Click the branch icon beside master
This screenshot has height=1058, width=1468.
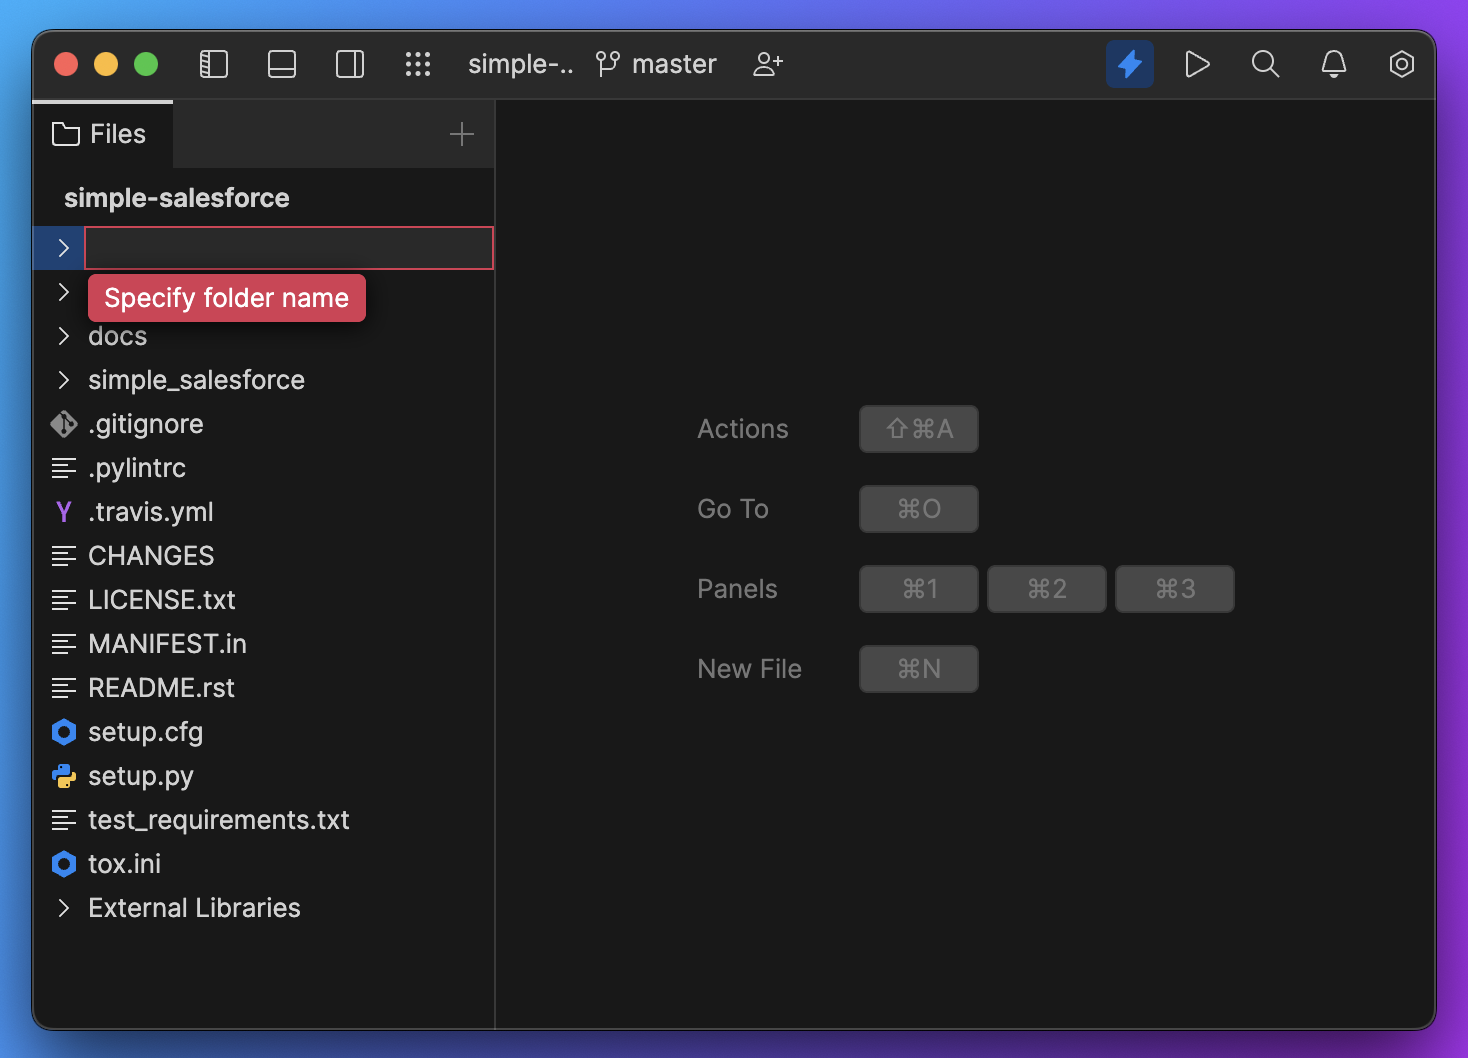click(x=608, y=64)
